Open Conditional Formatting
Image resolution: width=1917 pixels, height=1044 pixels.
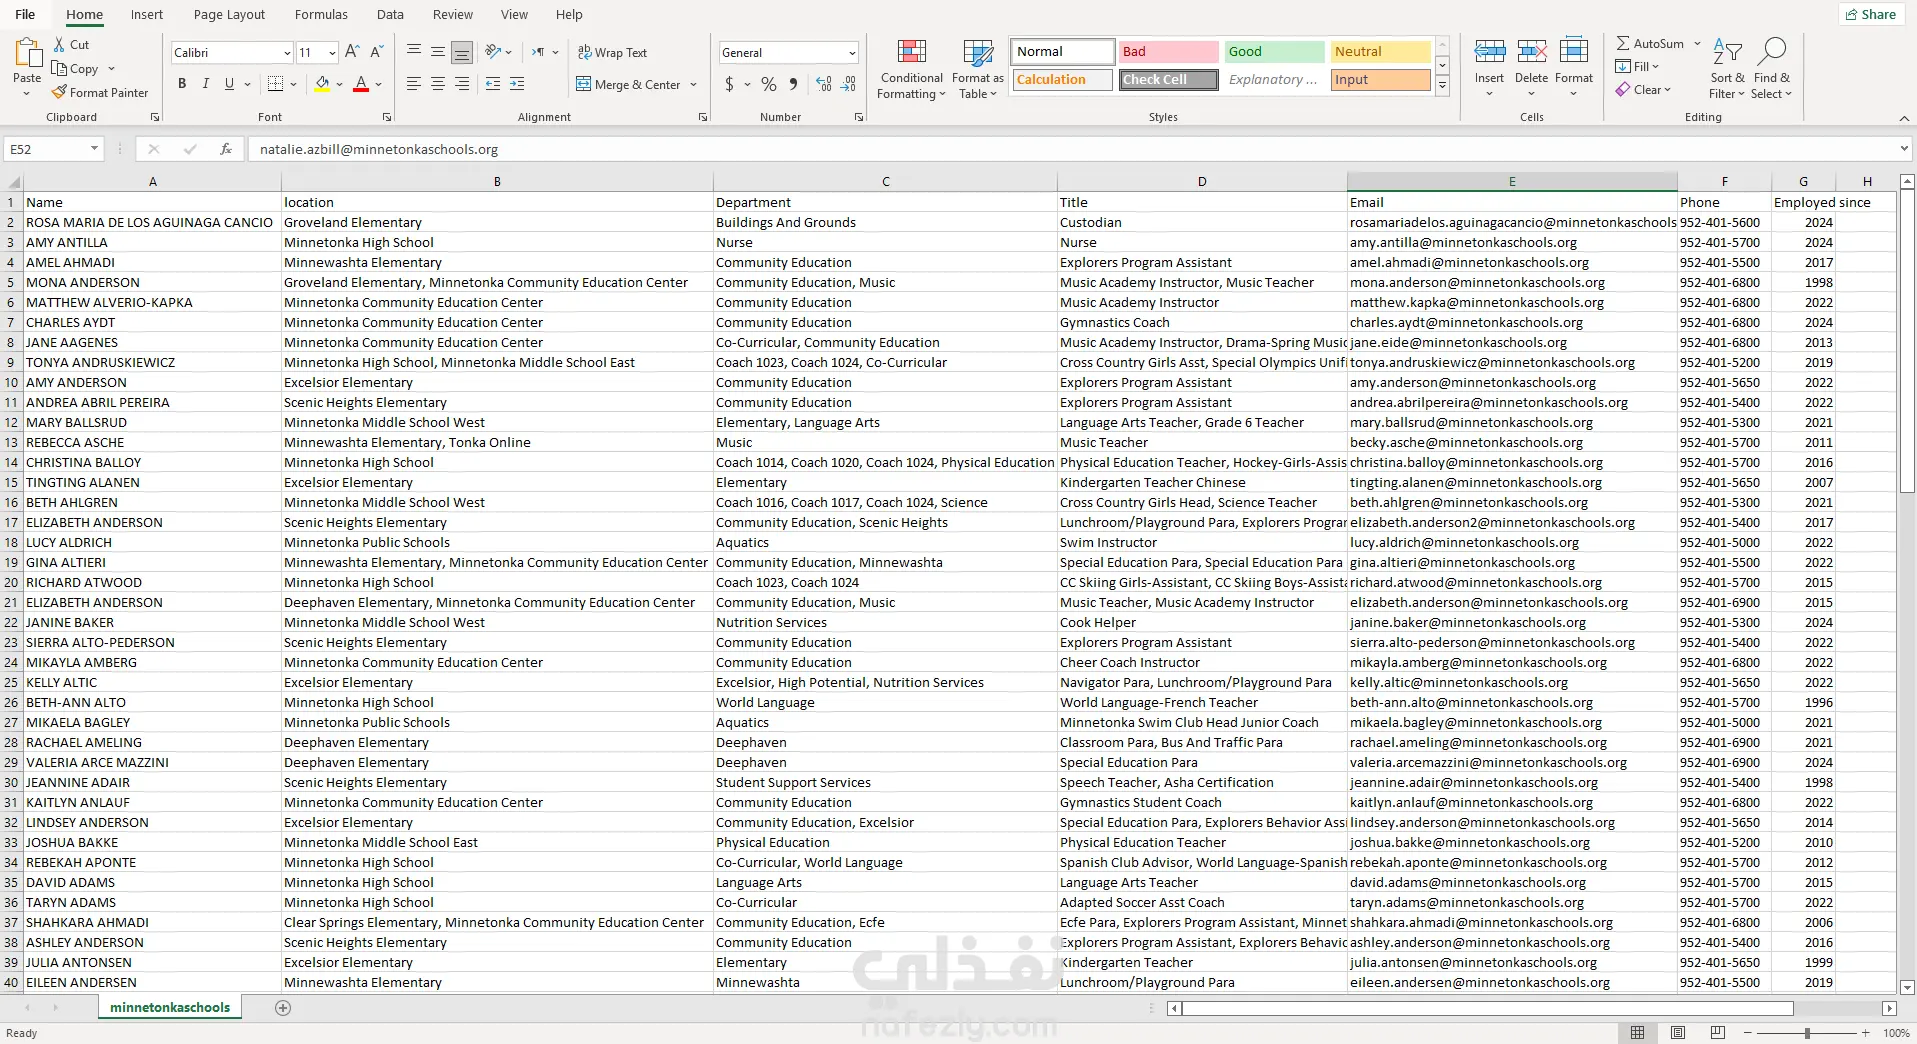click(911, 69)
